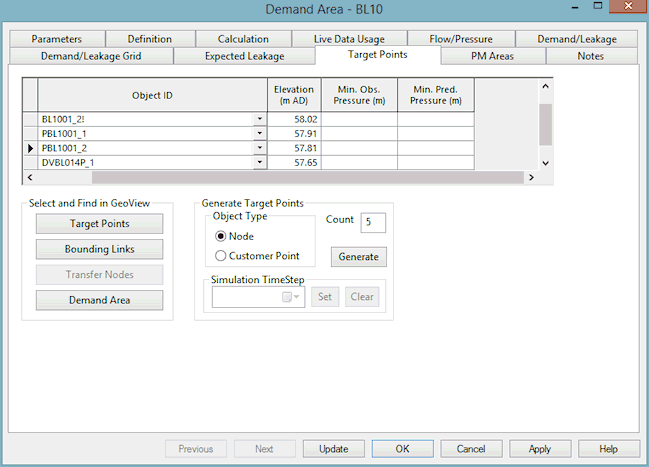
Task: Switch to the Parameters tab
Action: (x=57, y=39)
